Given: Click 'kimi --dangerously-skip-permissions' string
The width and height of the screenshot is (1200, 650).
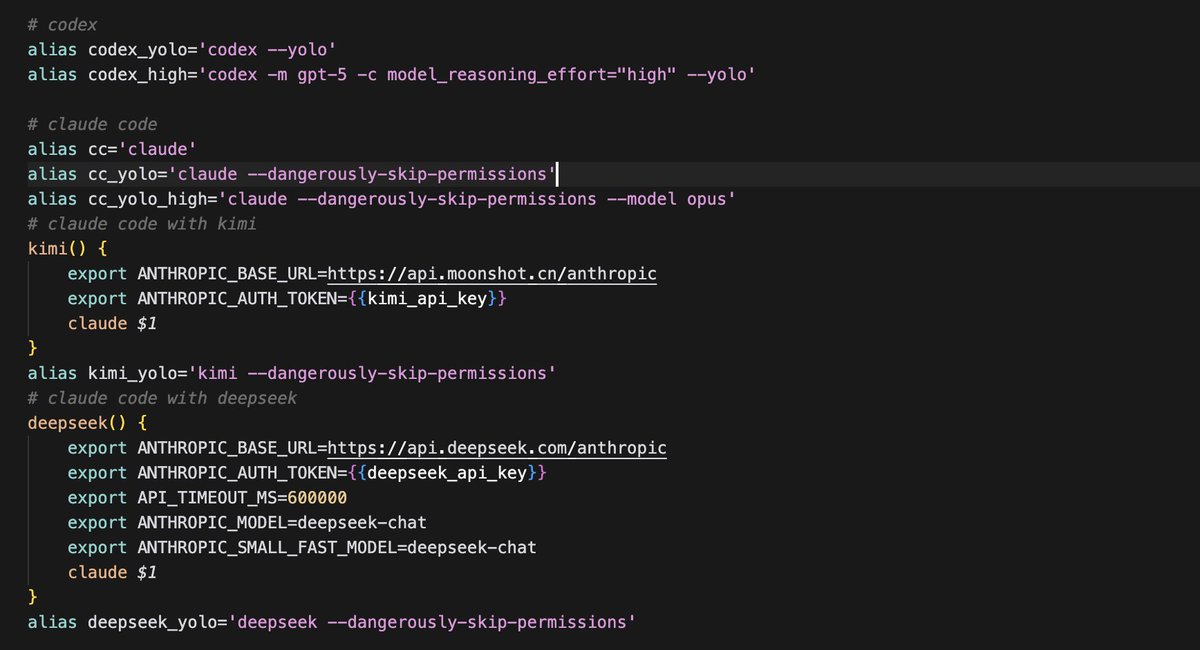Looking at the screenshot, I should point(372,373).
